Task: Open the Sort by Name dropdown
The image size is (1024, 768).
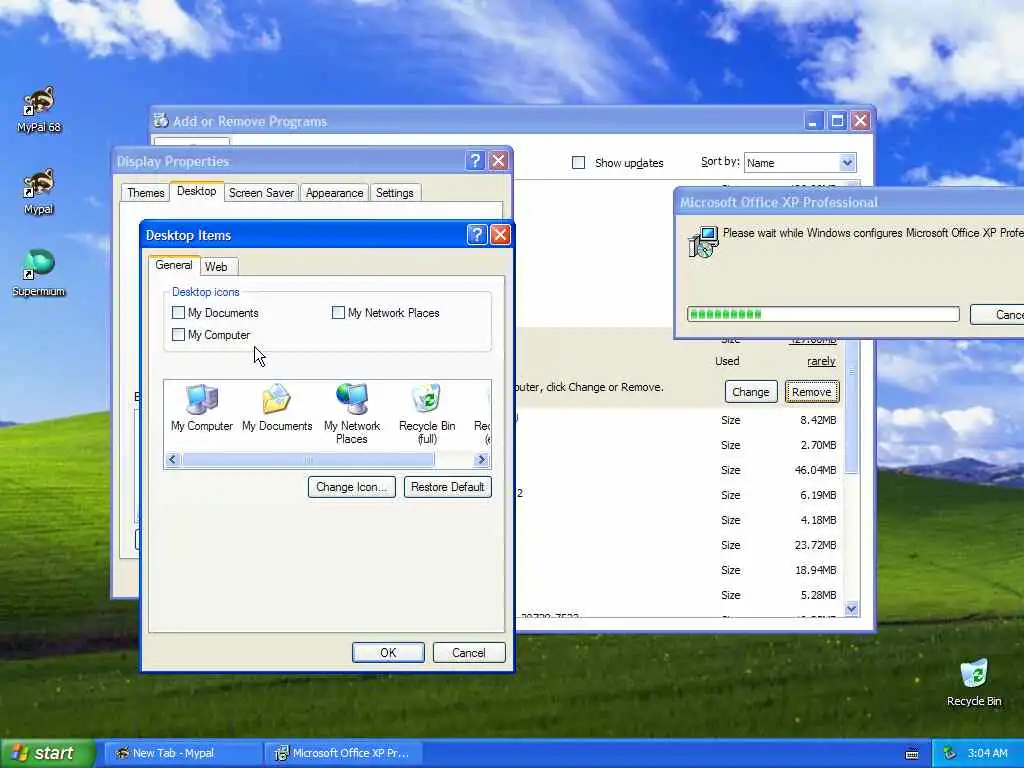Action: click(847, 163)
